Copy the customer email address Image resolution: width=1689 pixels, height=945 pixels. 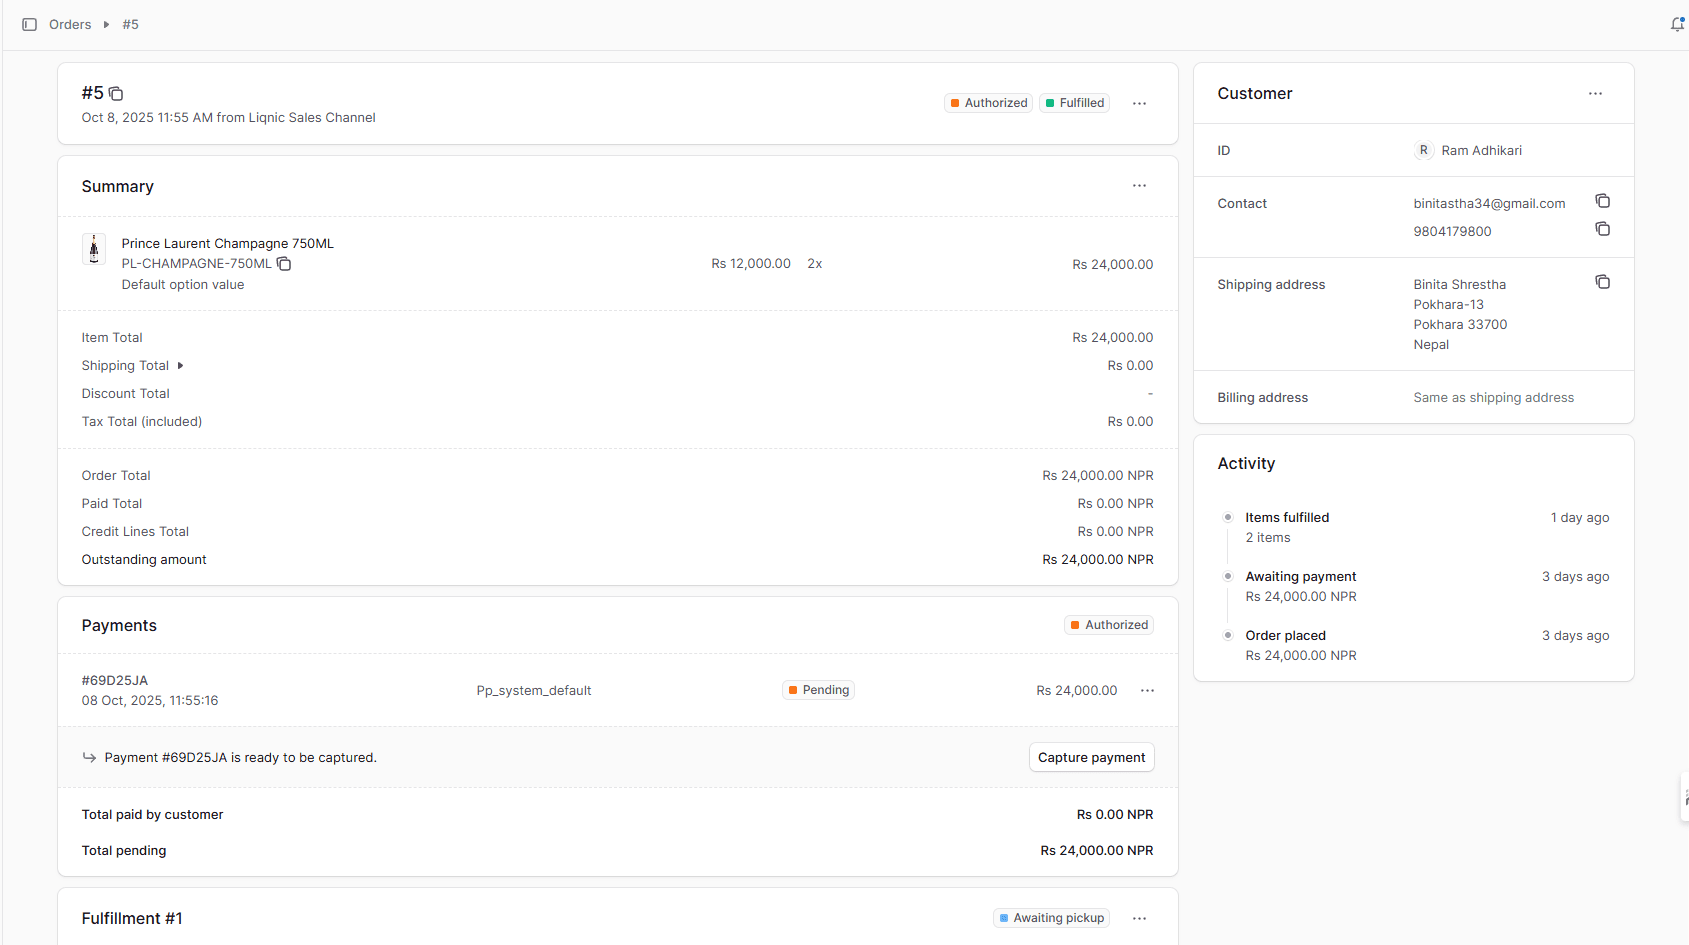(x=1602, y=200)
